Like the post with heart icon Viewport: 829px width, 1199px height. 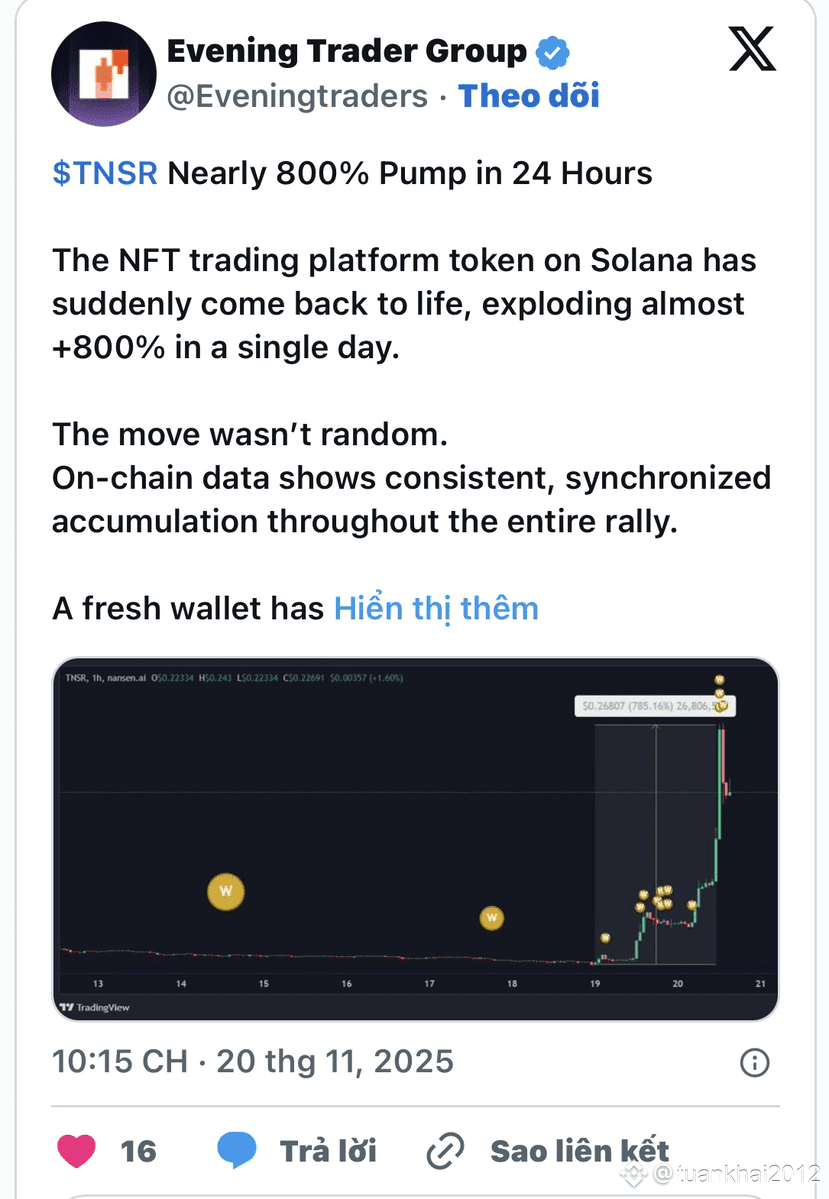(76, 1150)
